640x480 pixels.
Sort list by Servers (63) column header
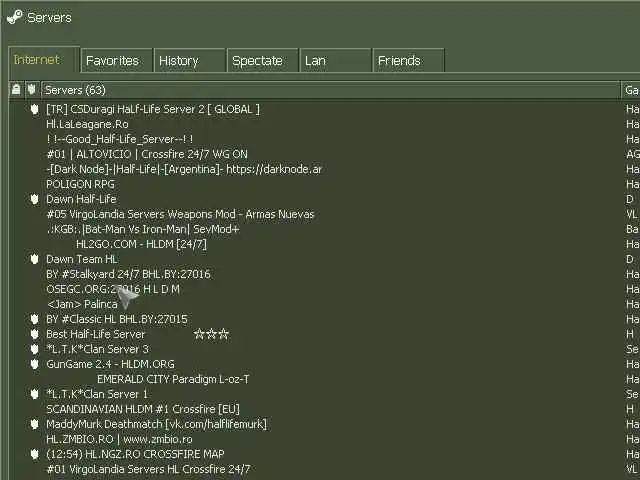coord(331,90)
